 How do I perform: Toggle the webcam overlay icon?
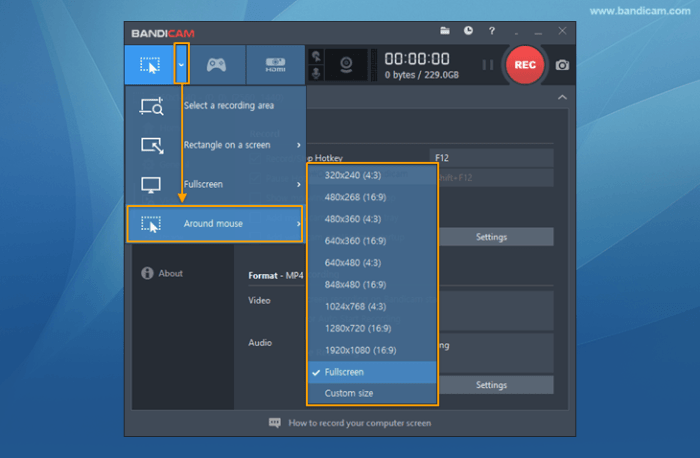click(x=346, y=65)
